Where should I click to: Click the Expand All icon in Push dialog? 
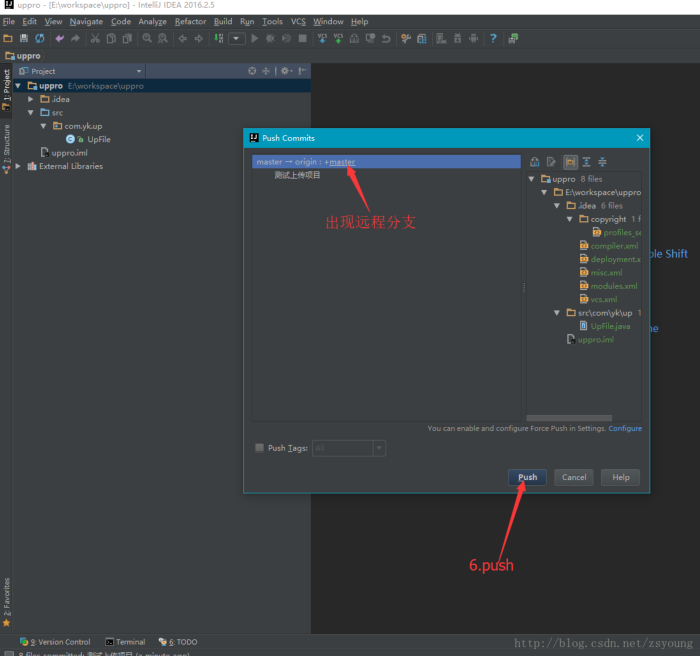click(x=586, y=162)
